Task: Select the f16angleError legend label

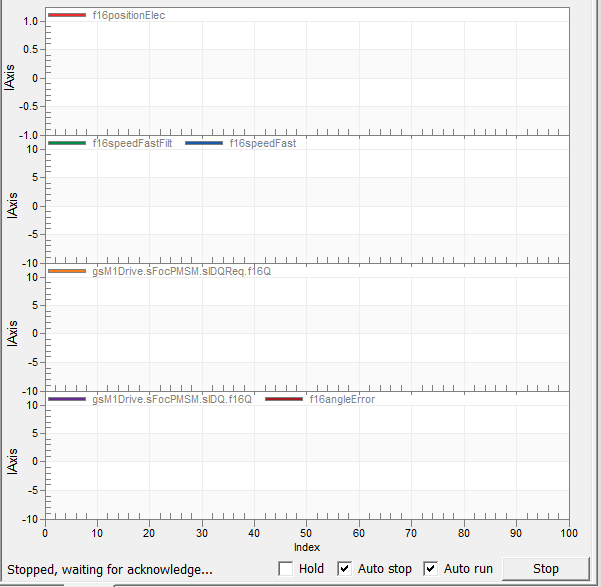Action: pyautogui.click(x=342, y=400)
